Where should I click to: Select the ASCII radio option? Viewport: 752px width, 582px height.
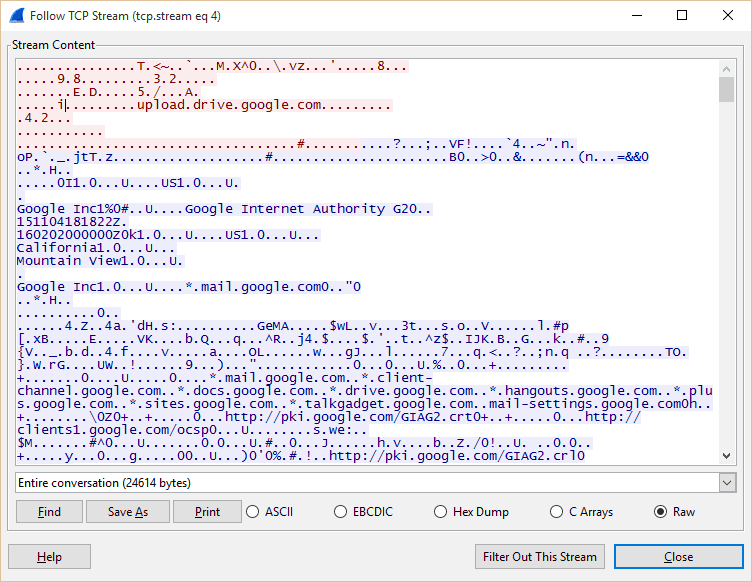click(x=254, y=512)
